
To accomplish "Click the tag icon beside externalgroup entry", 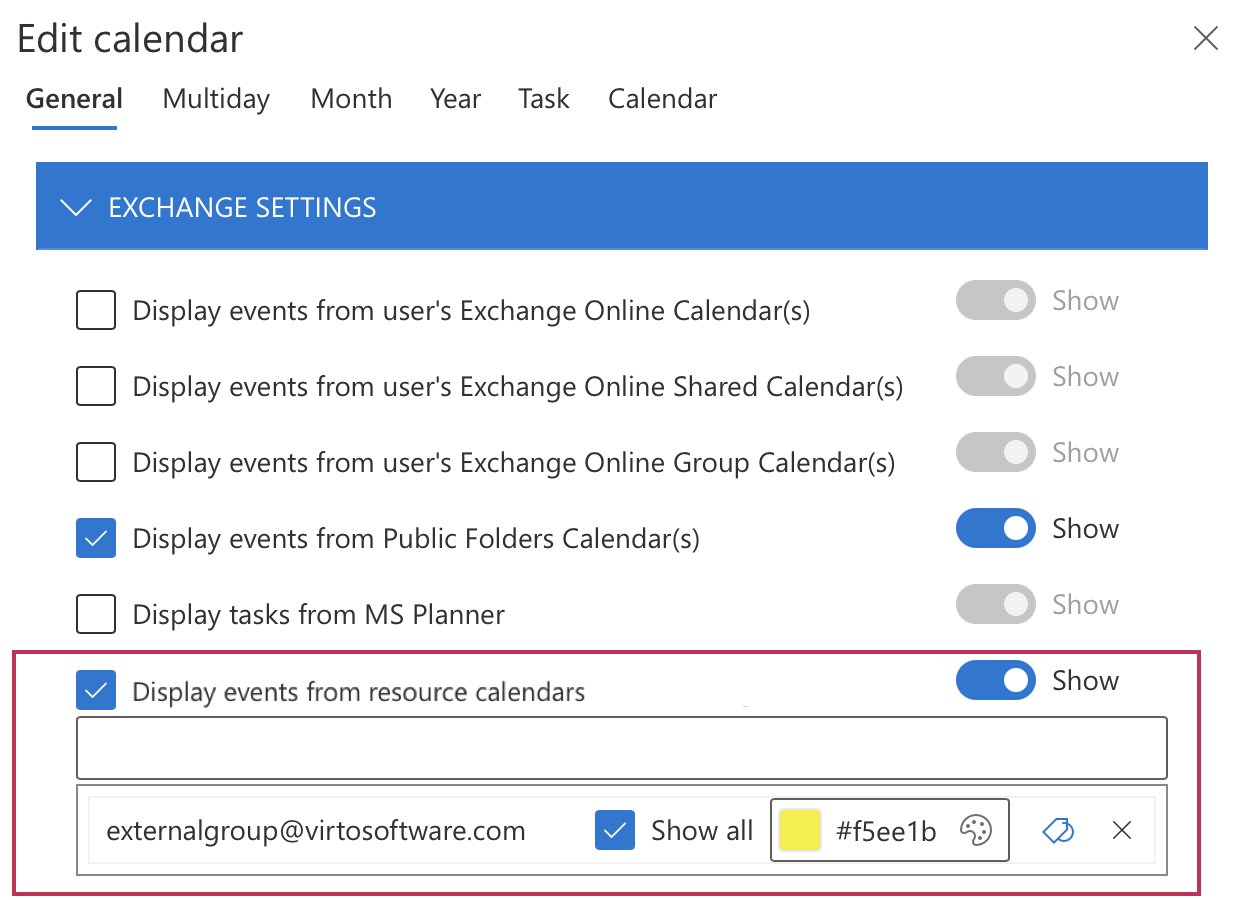I will coord(1058,830).
